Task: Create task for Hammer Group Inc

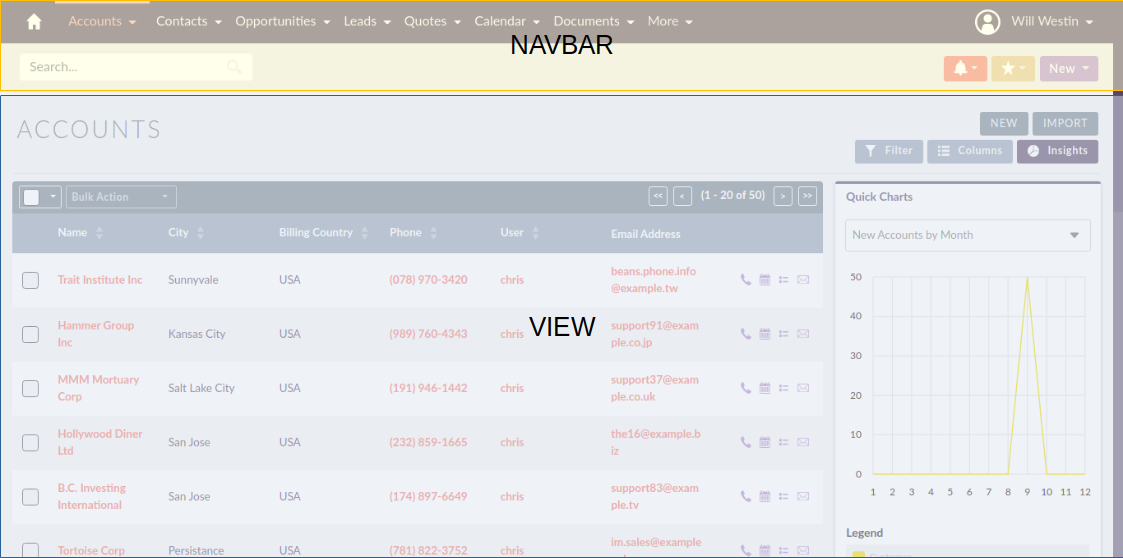Action: 784,334
